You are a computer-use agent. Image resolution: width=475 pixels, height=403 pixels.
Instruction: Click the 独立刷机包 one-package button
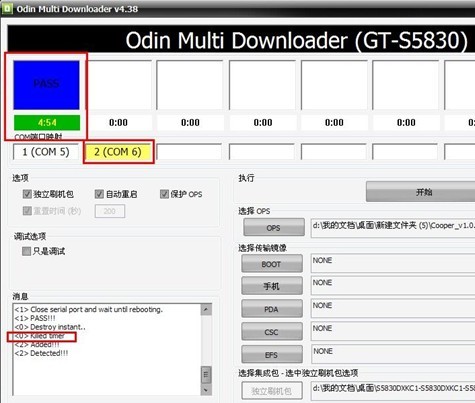pos(272,391)
